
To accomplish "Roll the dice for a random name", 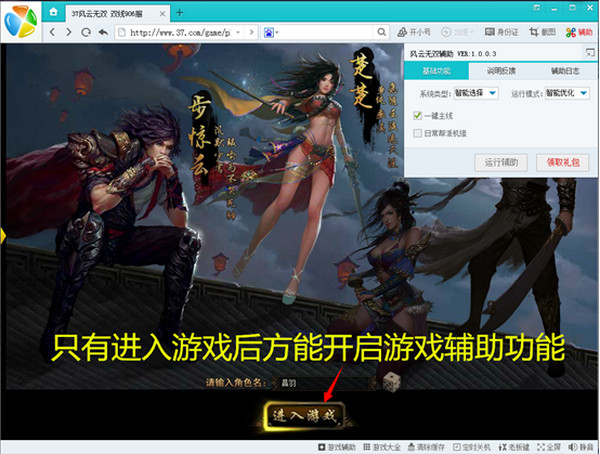I will click(x=391, y=382).
